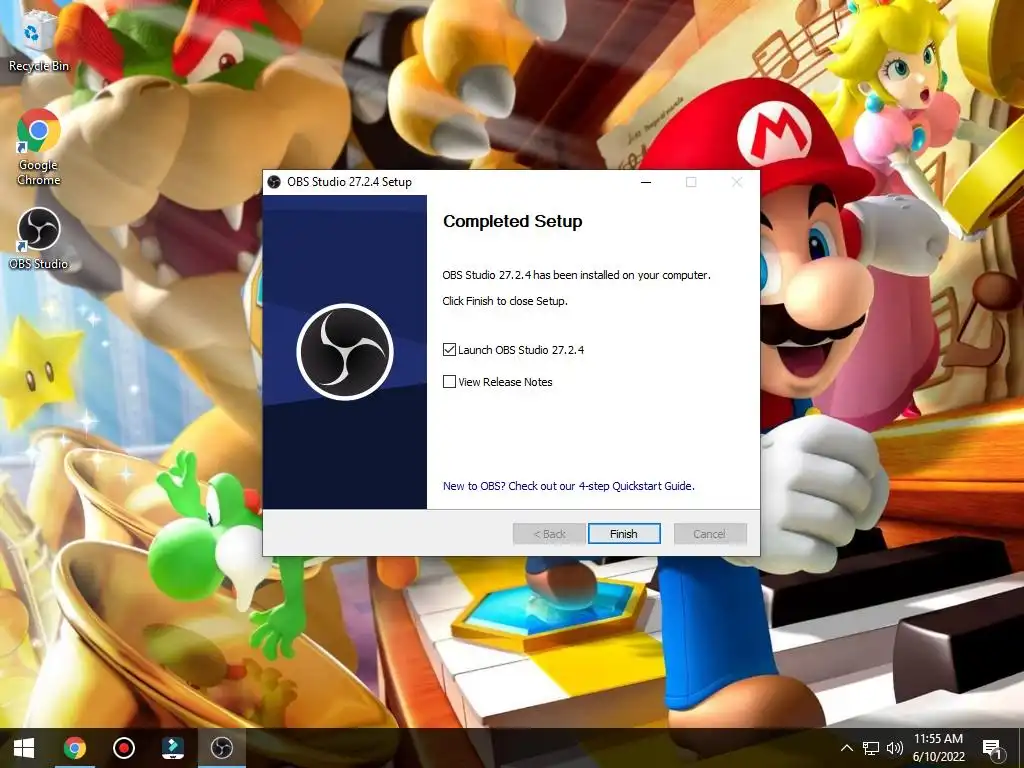Click the Completed Setup heading
Image resolution: width=1024 pixels, height=768 pixels.
pos(513,221)
